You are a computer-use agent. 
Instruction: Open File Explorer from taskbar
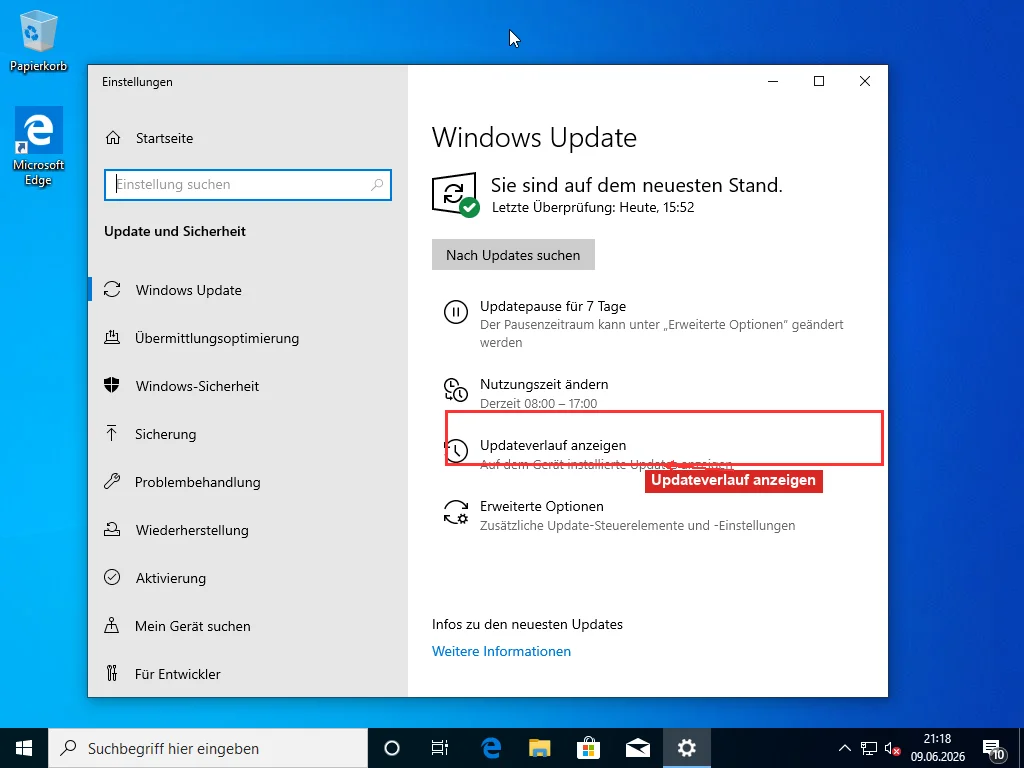[x=539, y=748]
